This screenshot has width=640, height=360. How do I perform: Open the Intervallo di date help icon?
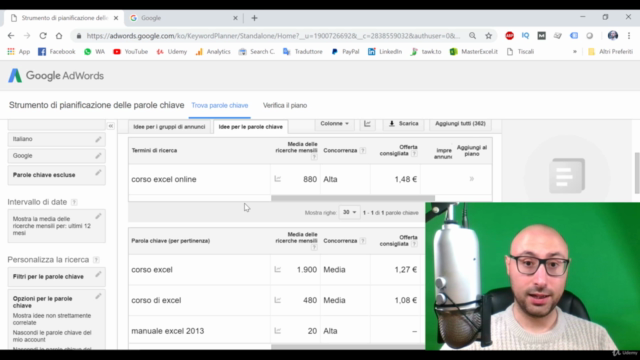74,202
